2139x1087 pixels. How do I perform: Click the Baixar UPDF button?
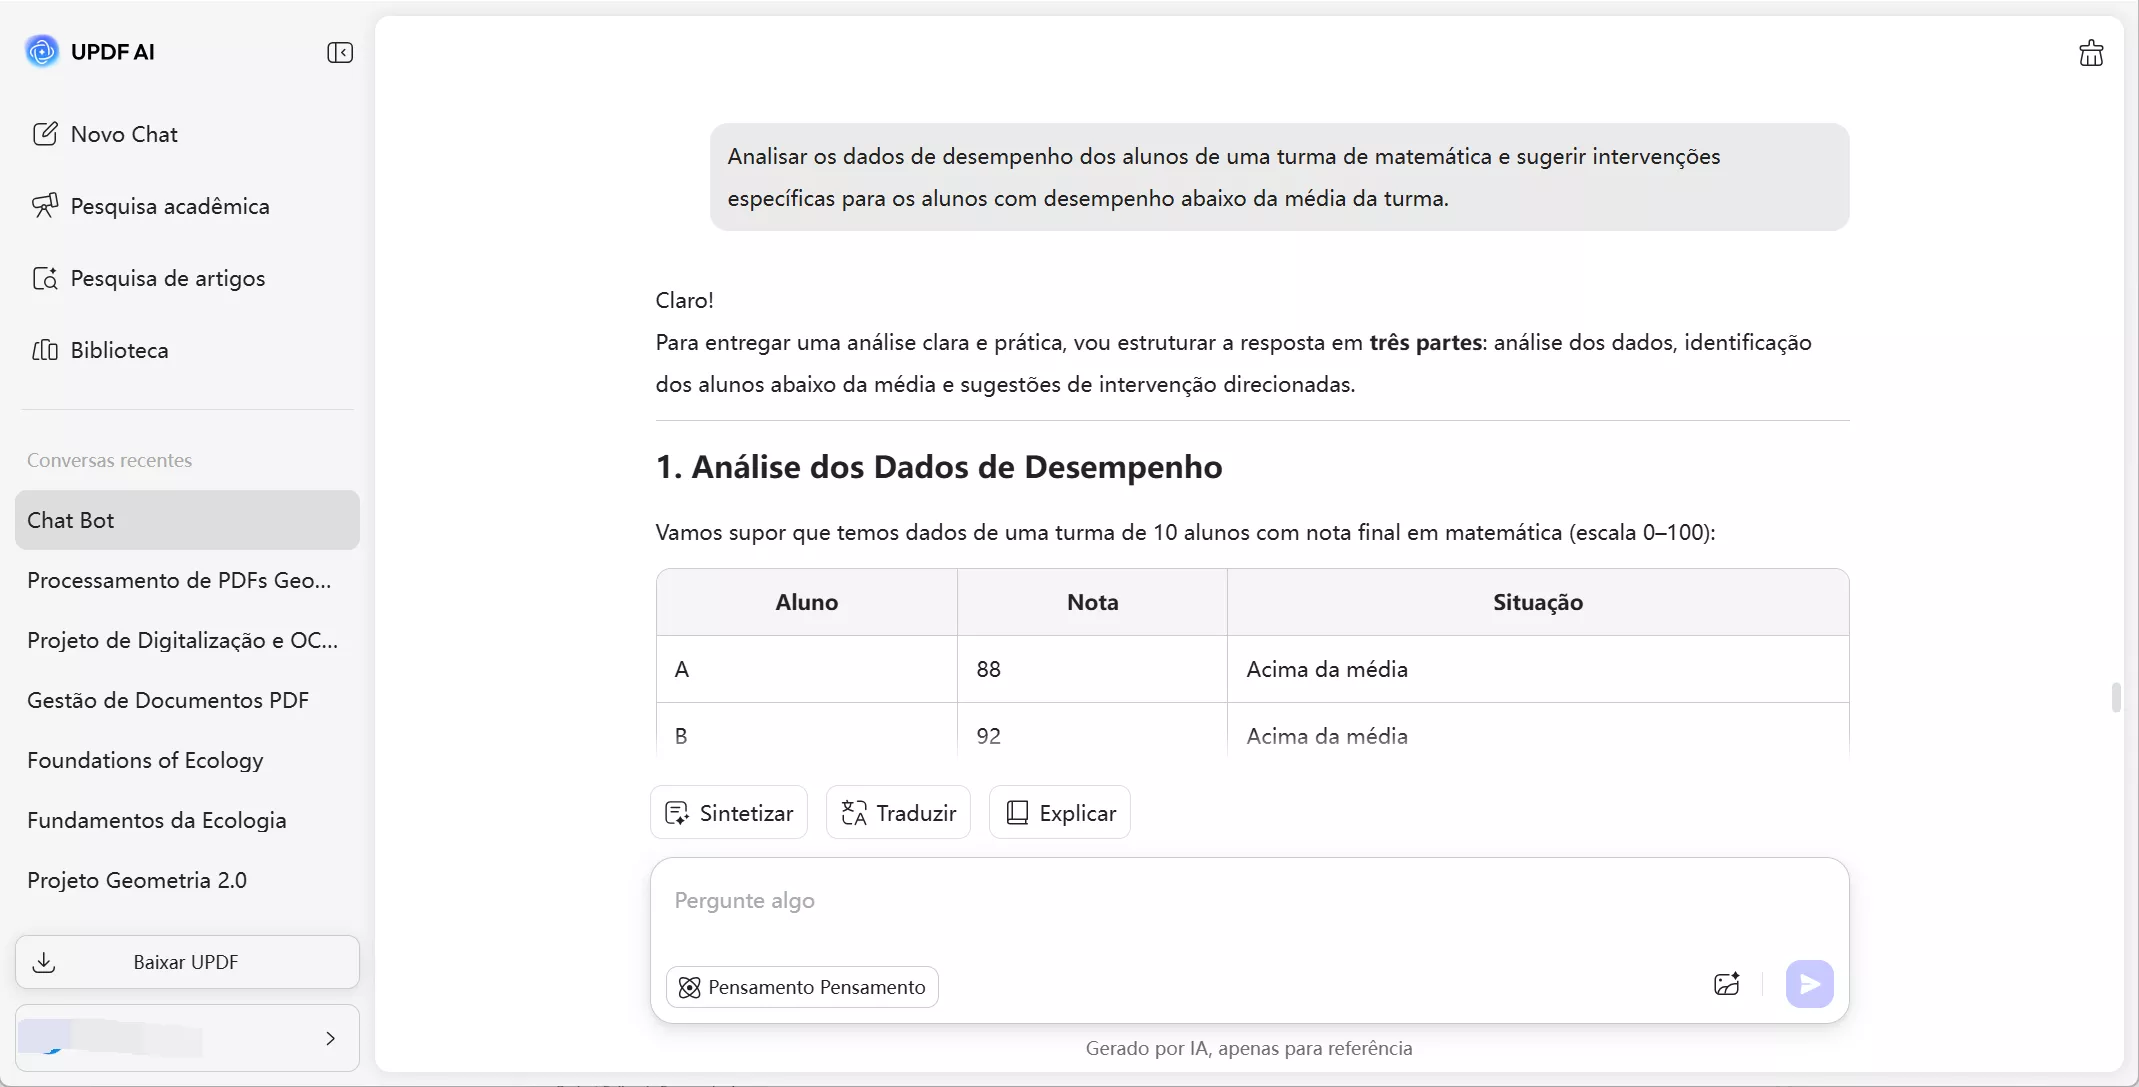186,961
